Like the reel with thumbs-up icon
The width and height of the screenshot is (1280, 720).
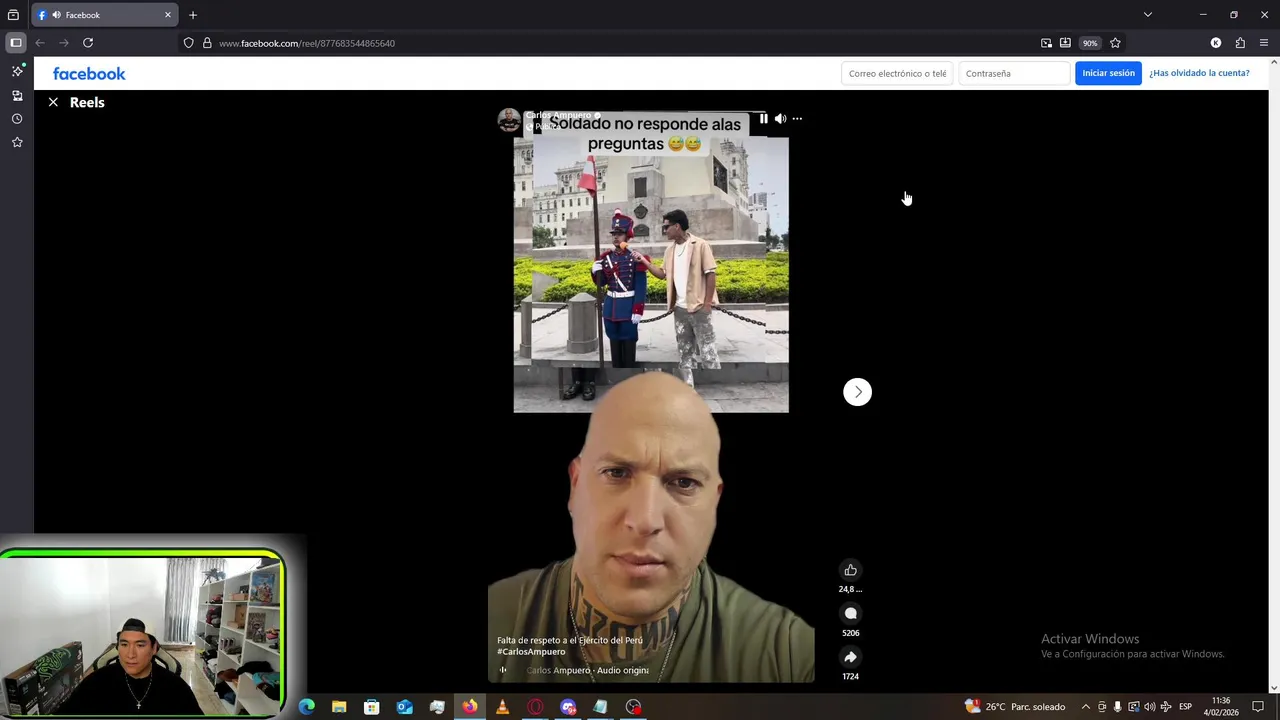(850, 570)
